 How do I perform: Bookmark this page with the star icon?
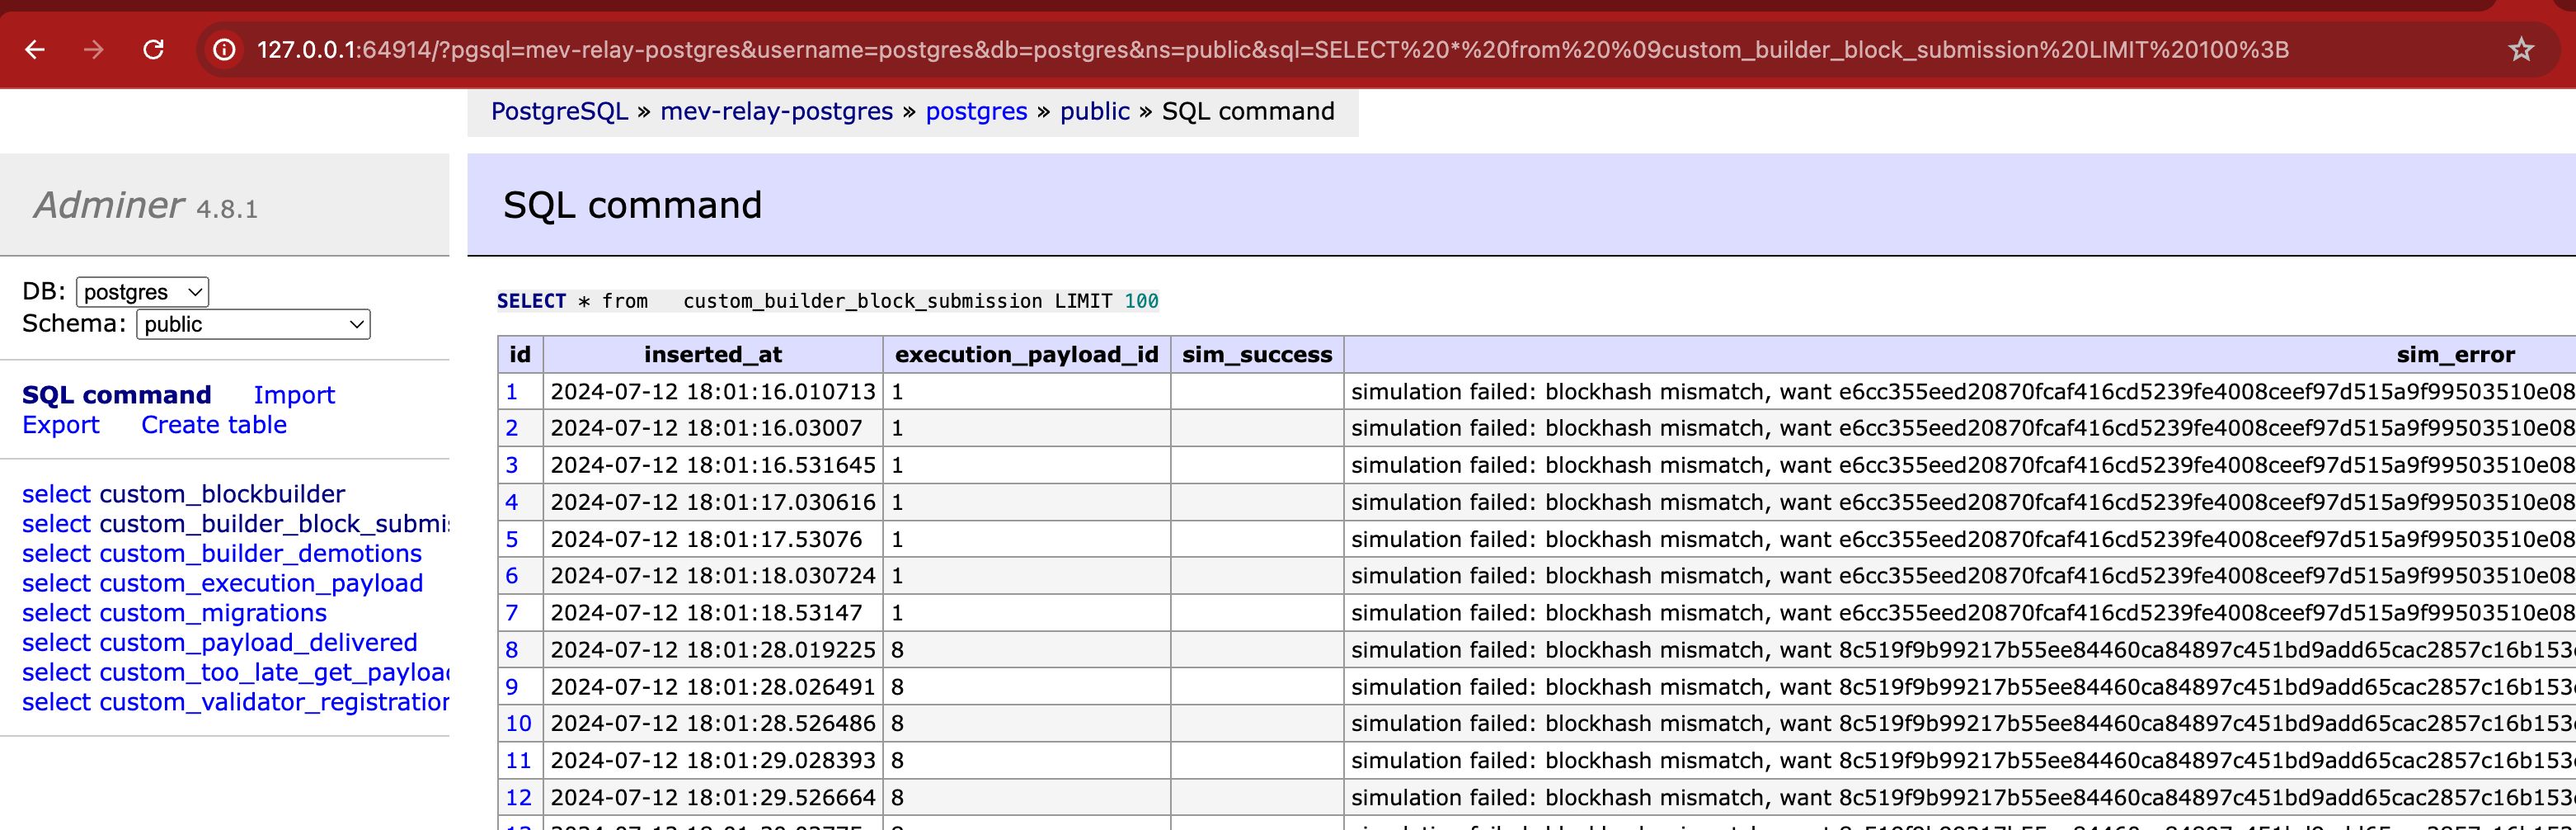pos(2521,49)
